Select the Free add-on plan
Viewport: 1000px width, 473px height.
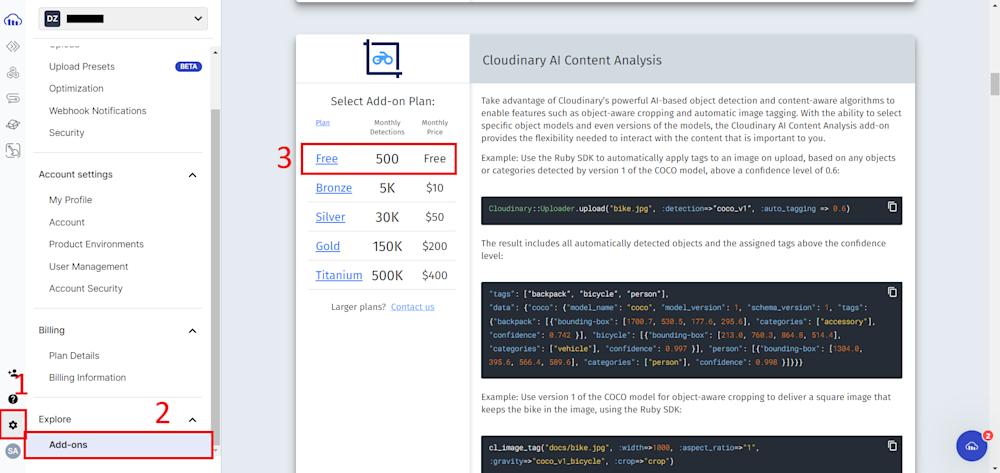(327, 159)
